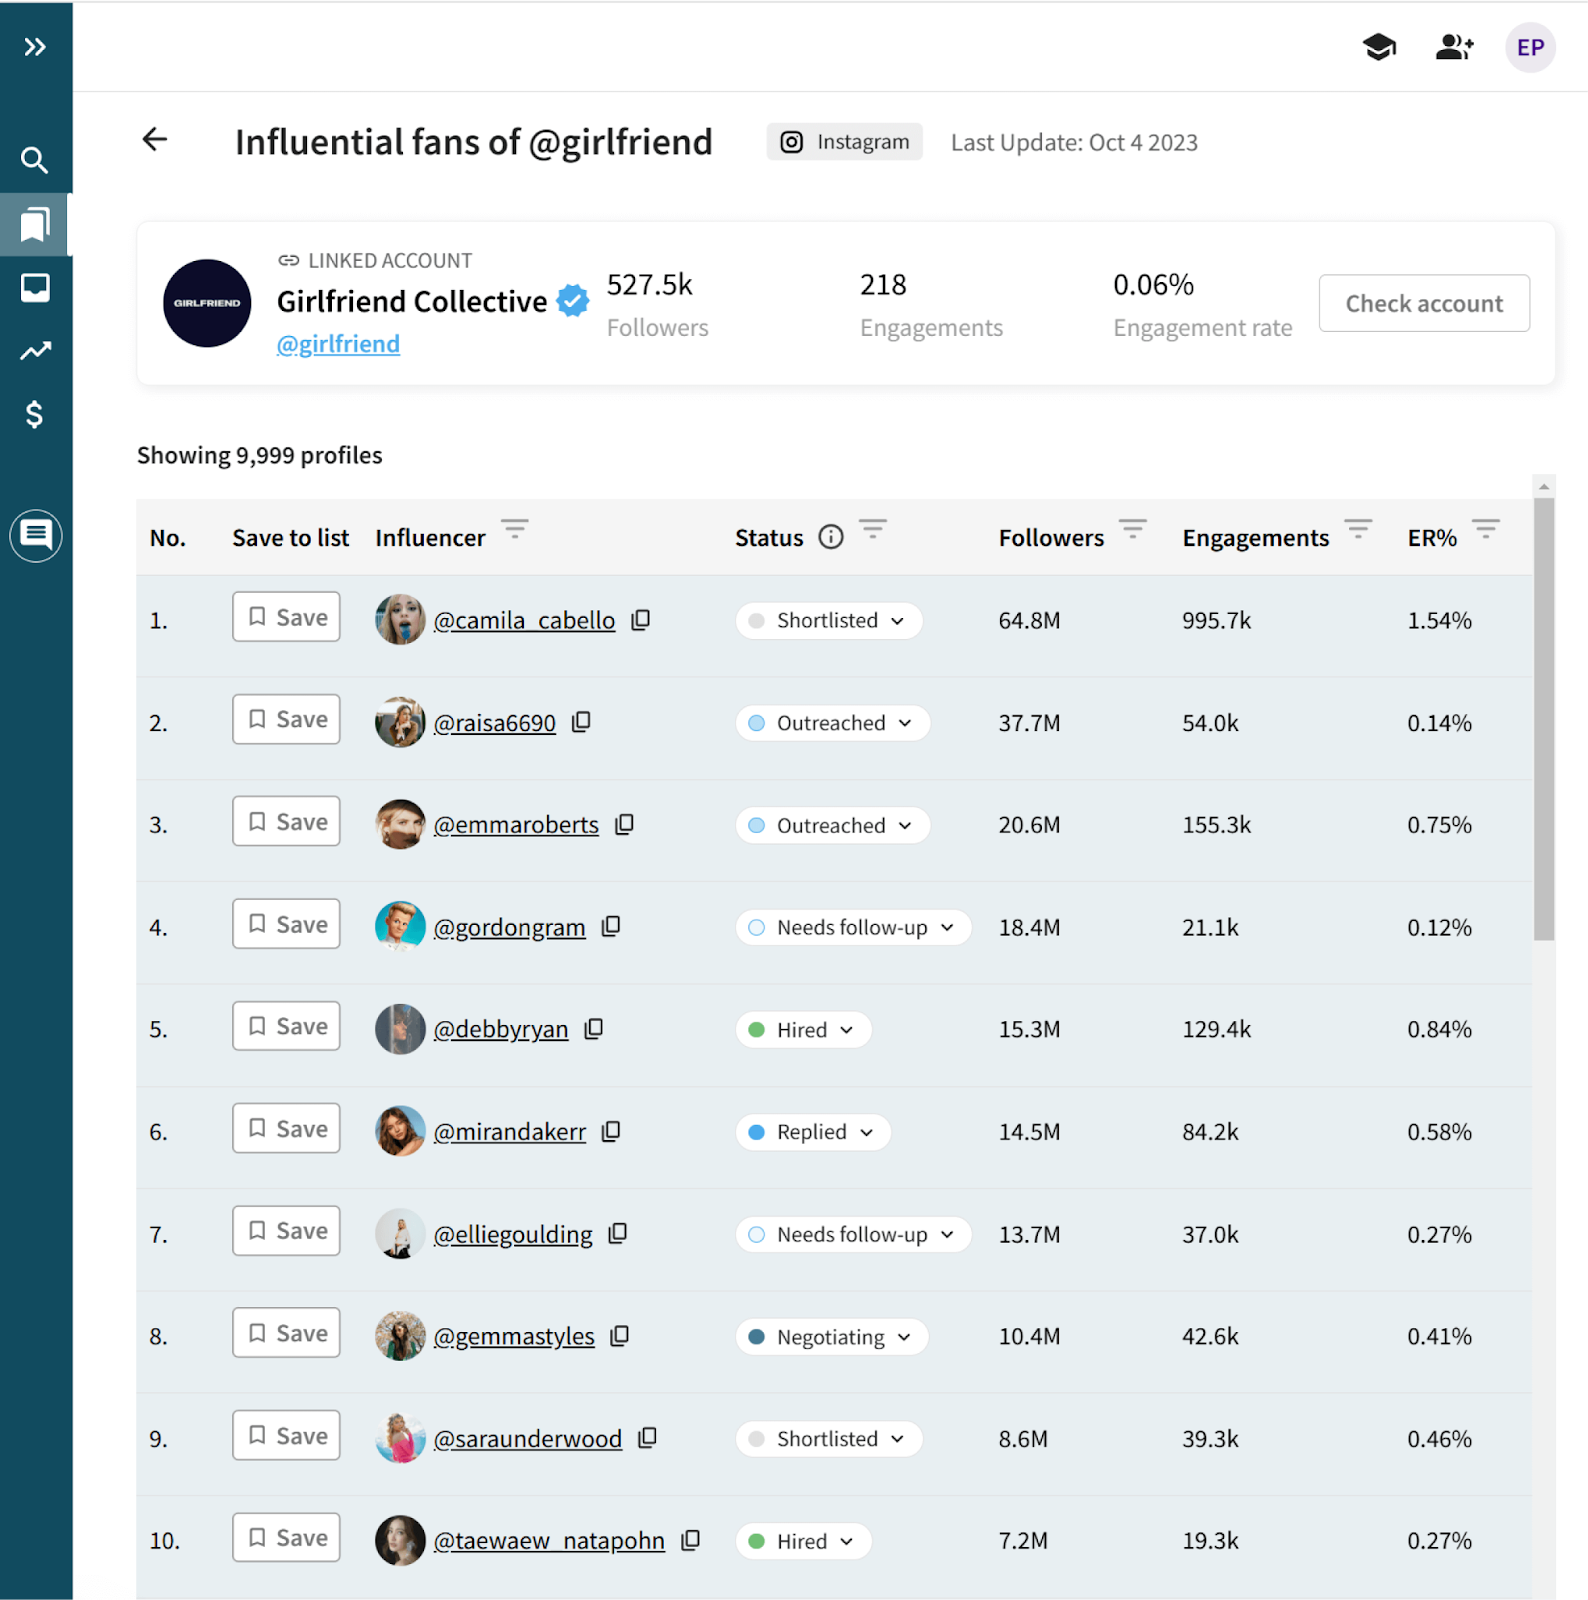Open the inbox icon in the sidebar
Image resolution: width=1588 pixels, height=1600 pixels.
[x=35, y=288]
